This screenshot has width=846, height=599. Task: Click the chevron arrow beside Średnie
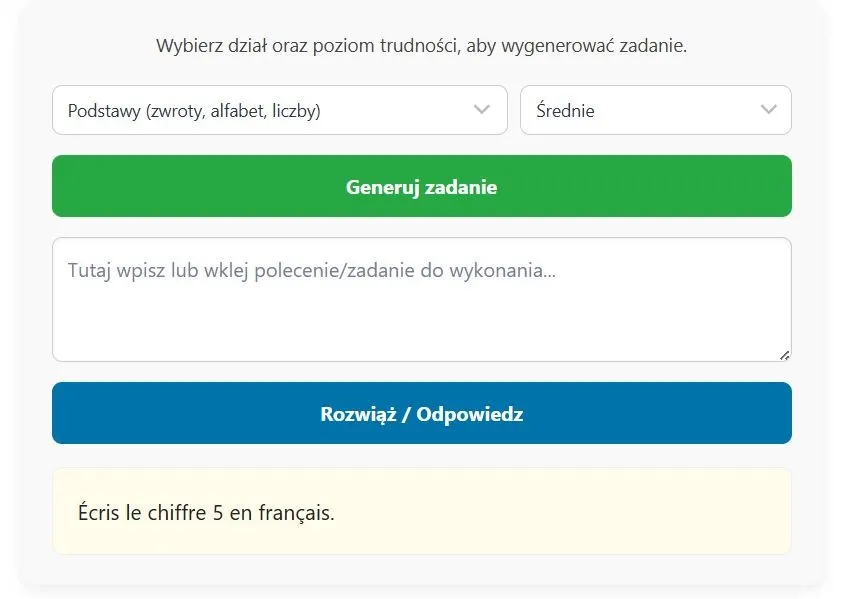(x=768, y=109)
